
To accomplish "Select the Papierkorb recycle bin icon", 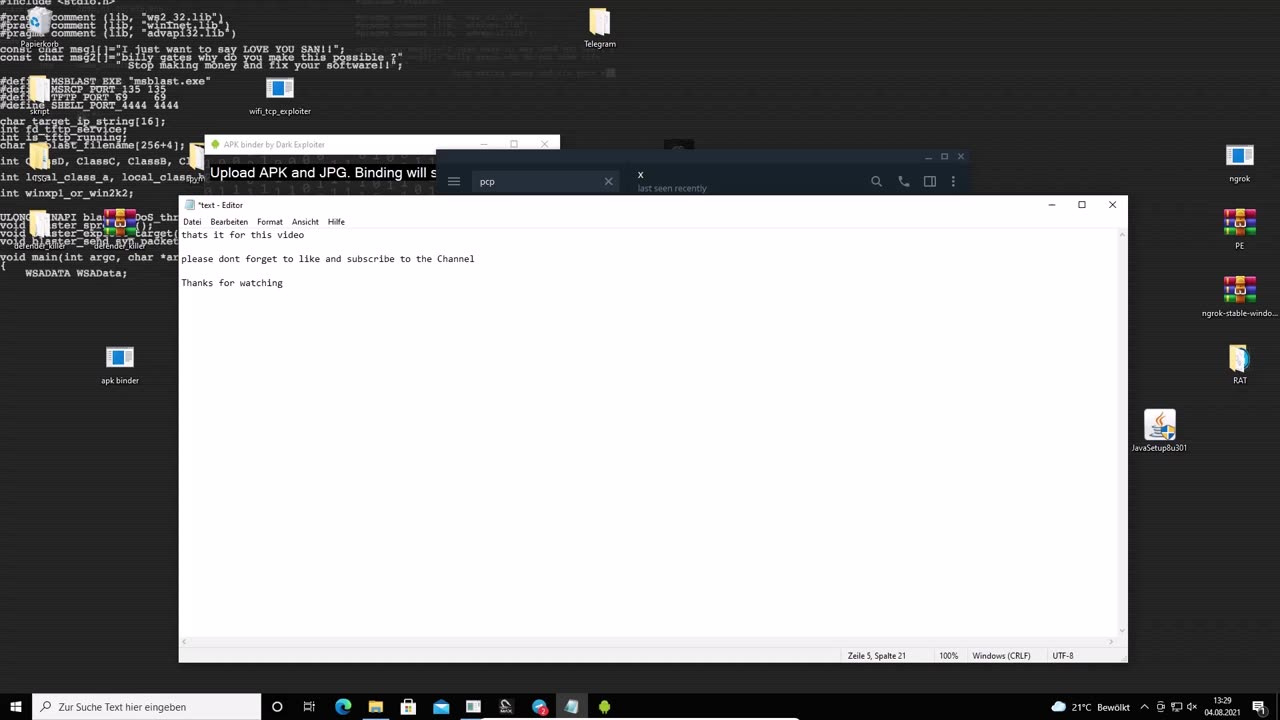I will point(39,28).
